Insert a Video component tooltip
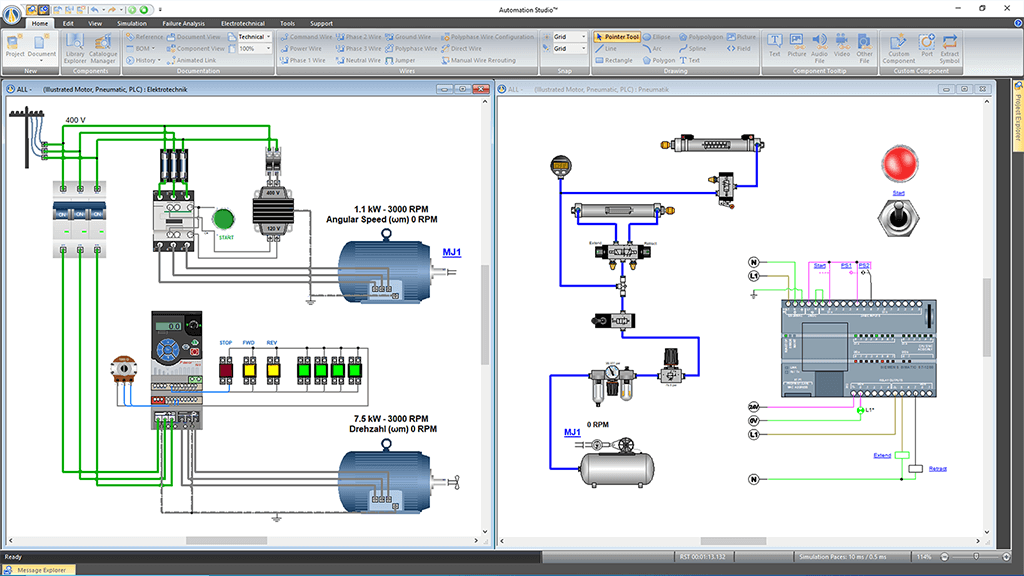The width and height of the screenshot is (1024, 576). tap(842, 42)
